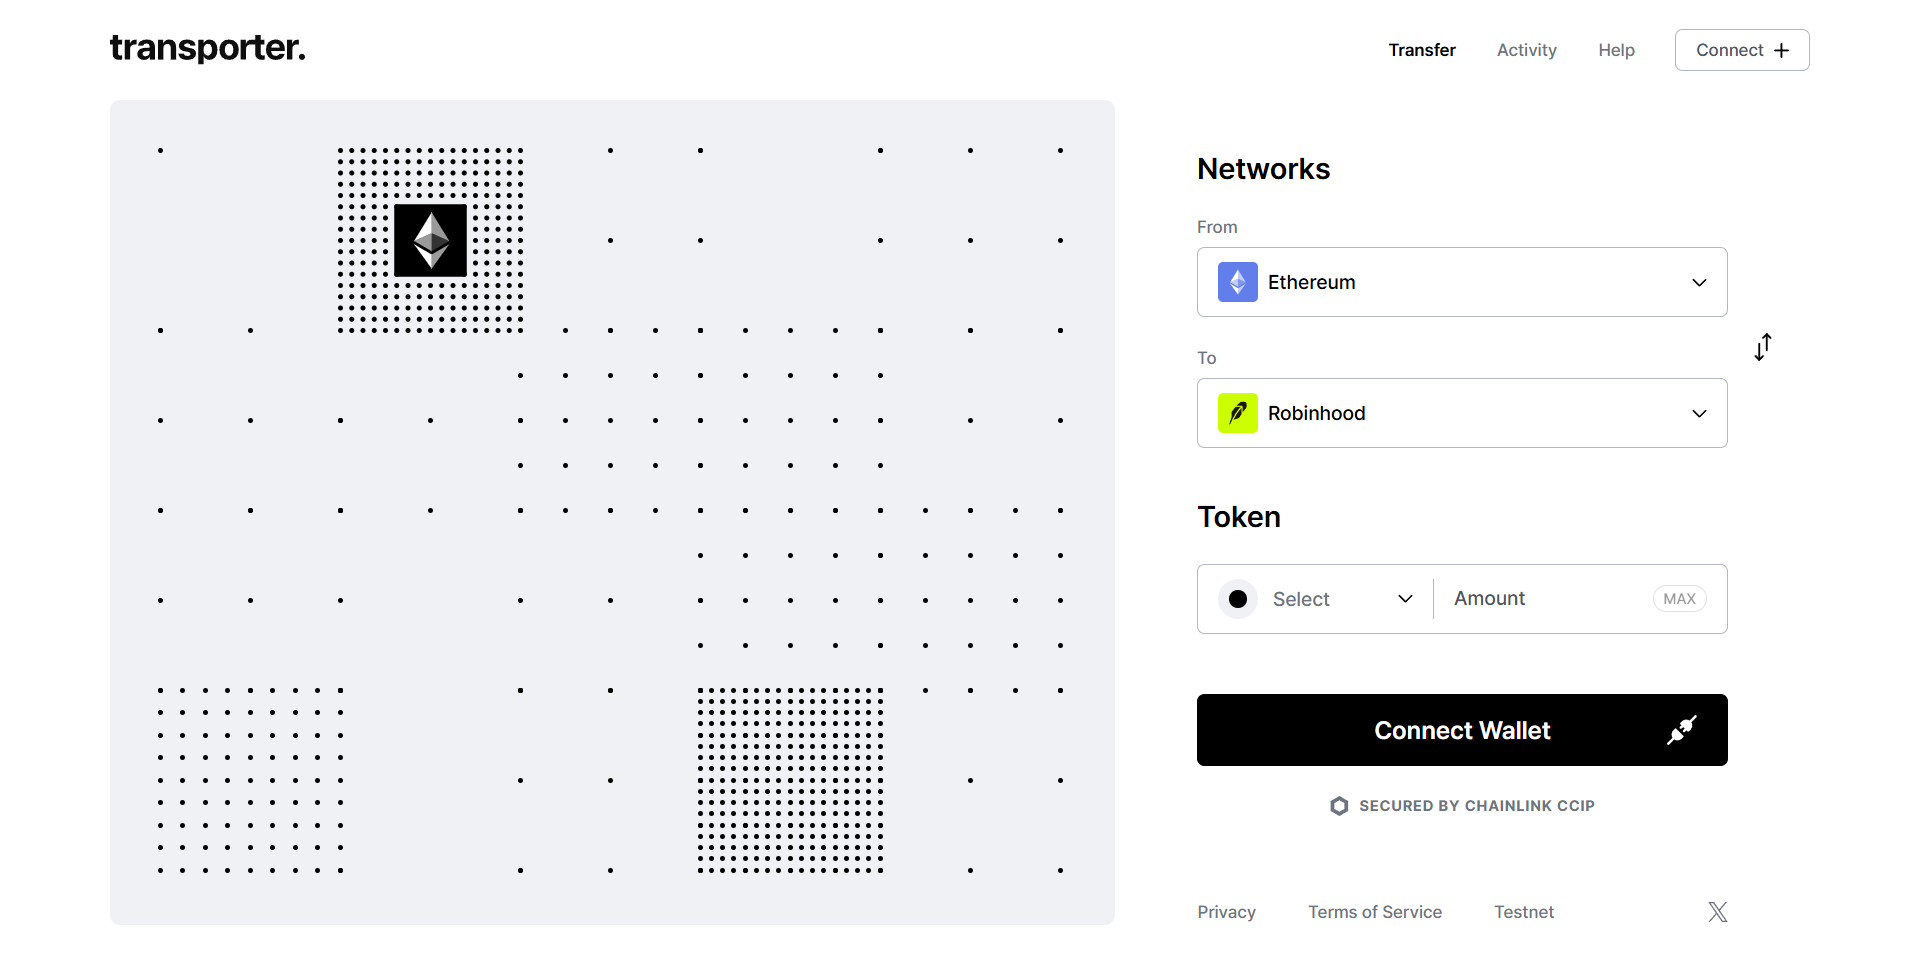Click the MAX amount button
The width and height of the screenshot is (1920, 975).
coord(1679,598)
